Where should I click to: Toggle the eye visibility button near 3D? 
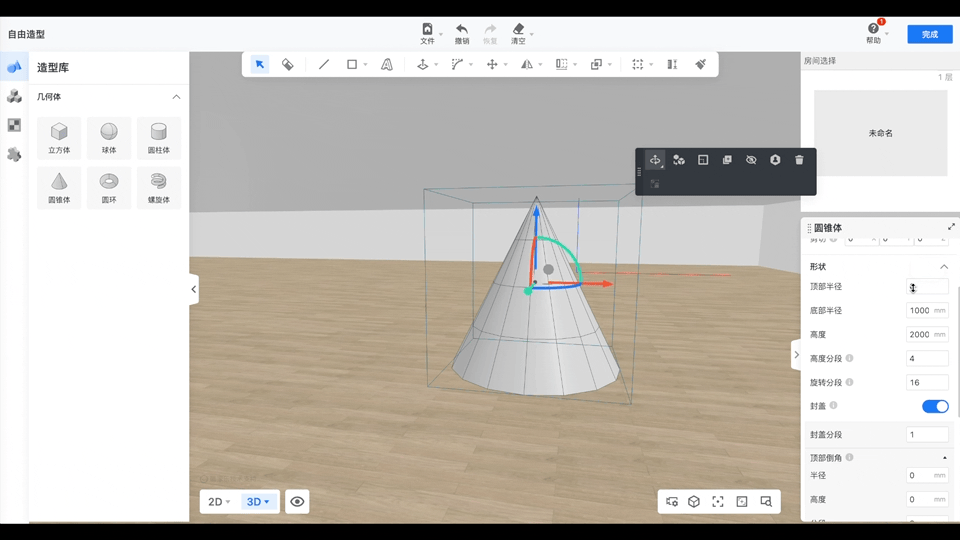[297, 502]
